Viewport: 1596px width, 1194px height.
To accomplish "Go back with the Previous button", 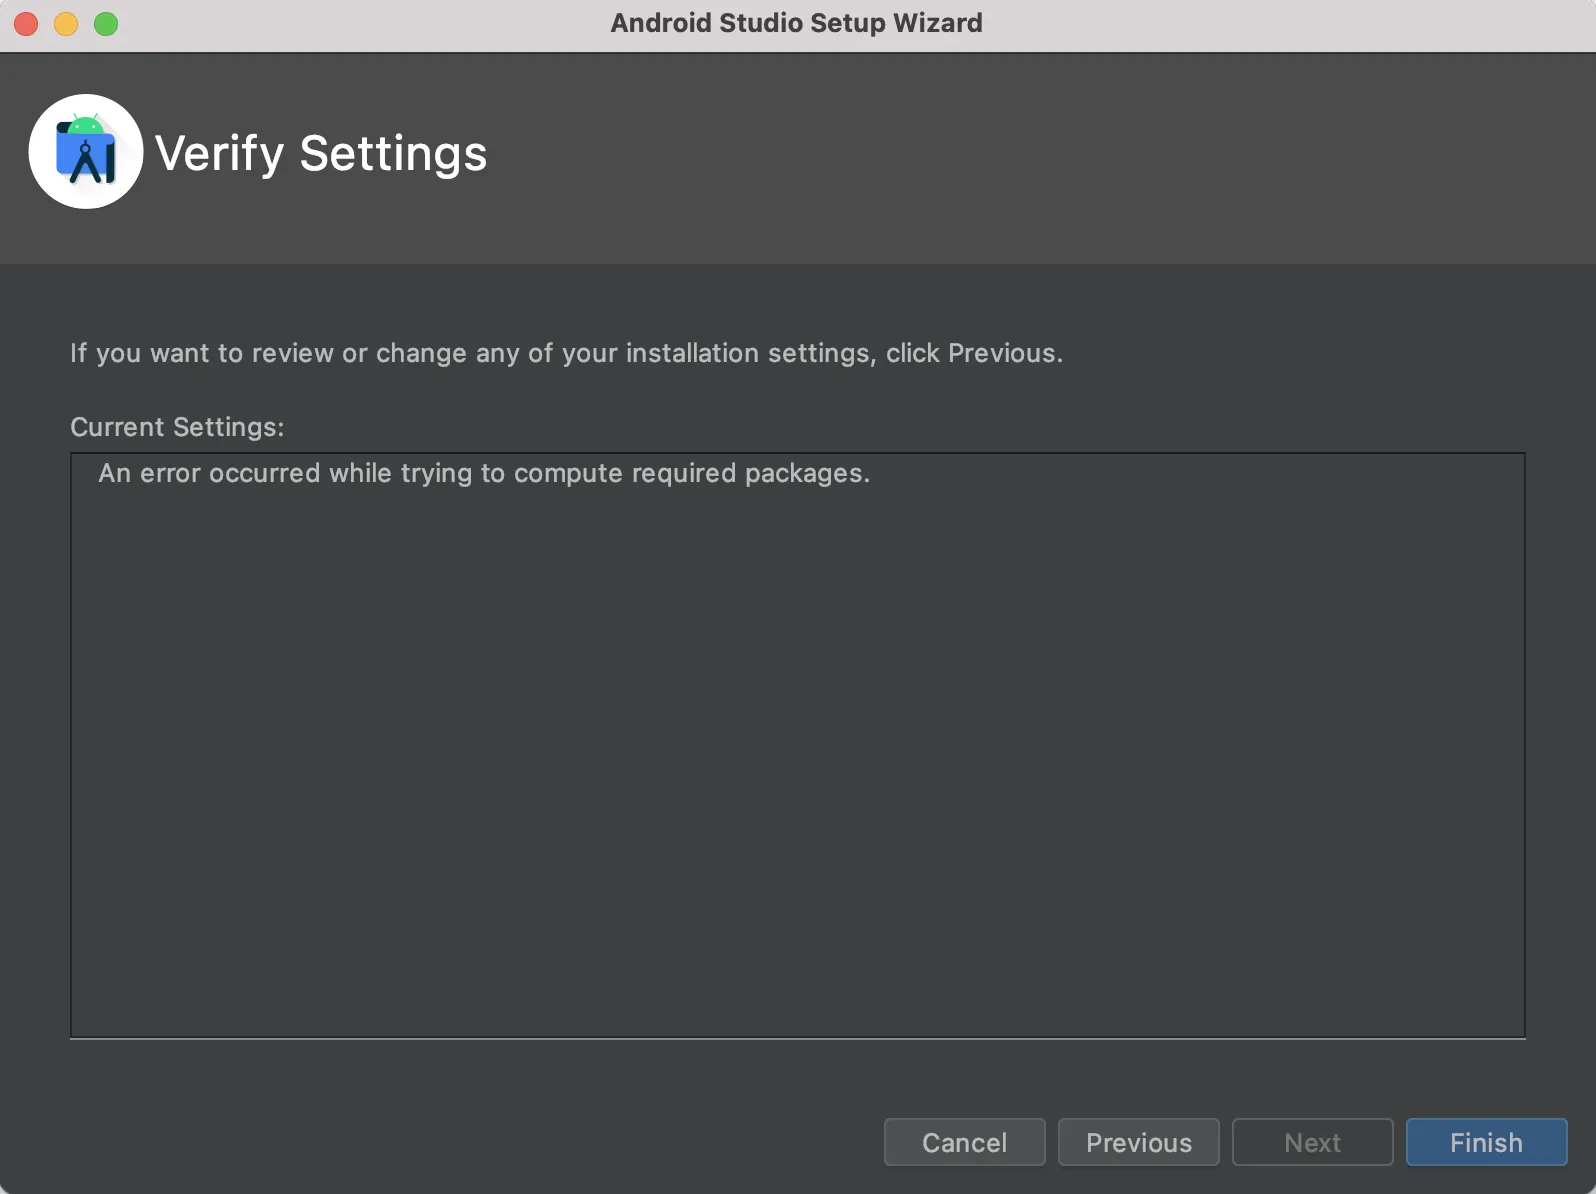I will (x=1138, y=1142).
